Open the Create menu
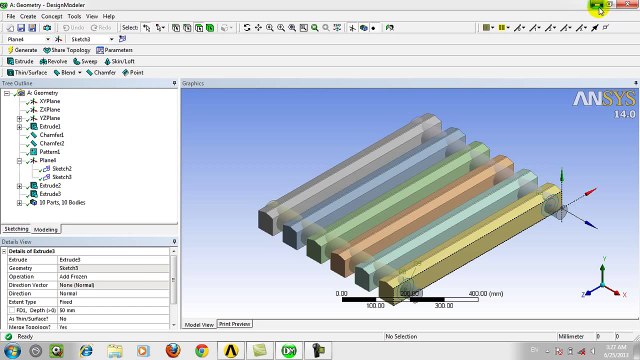 click(28, 16)
